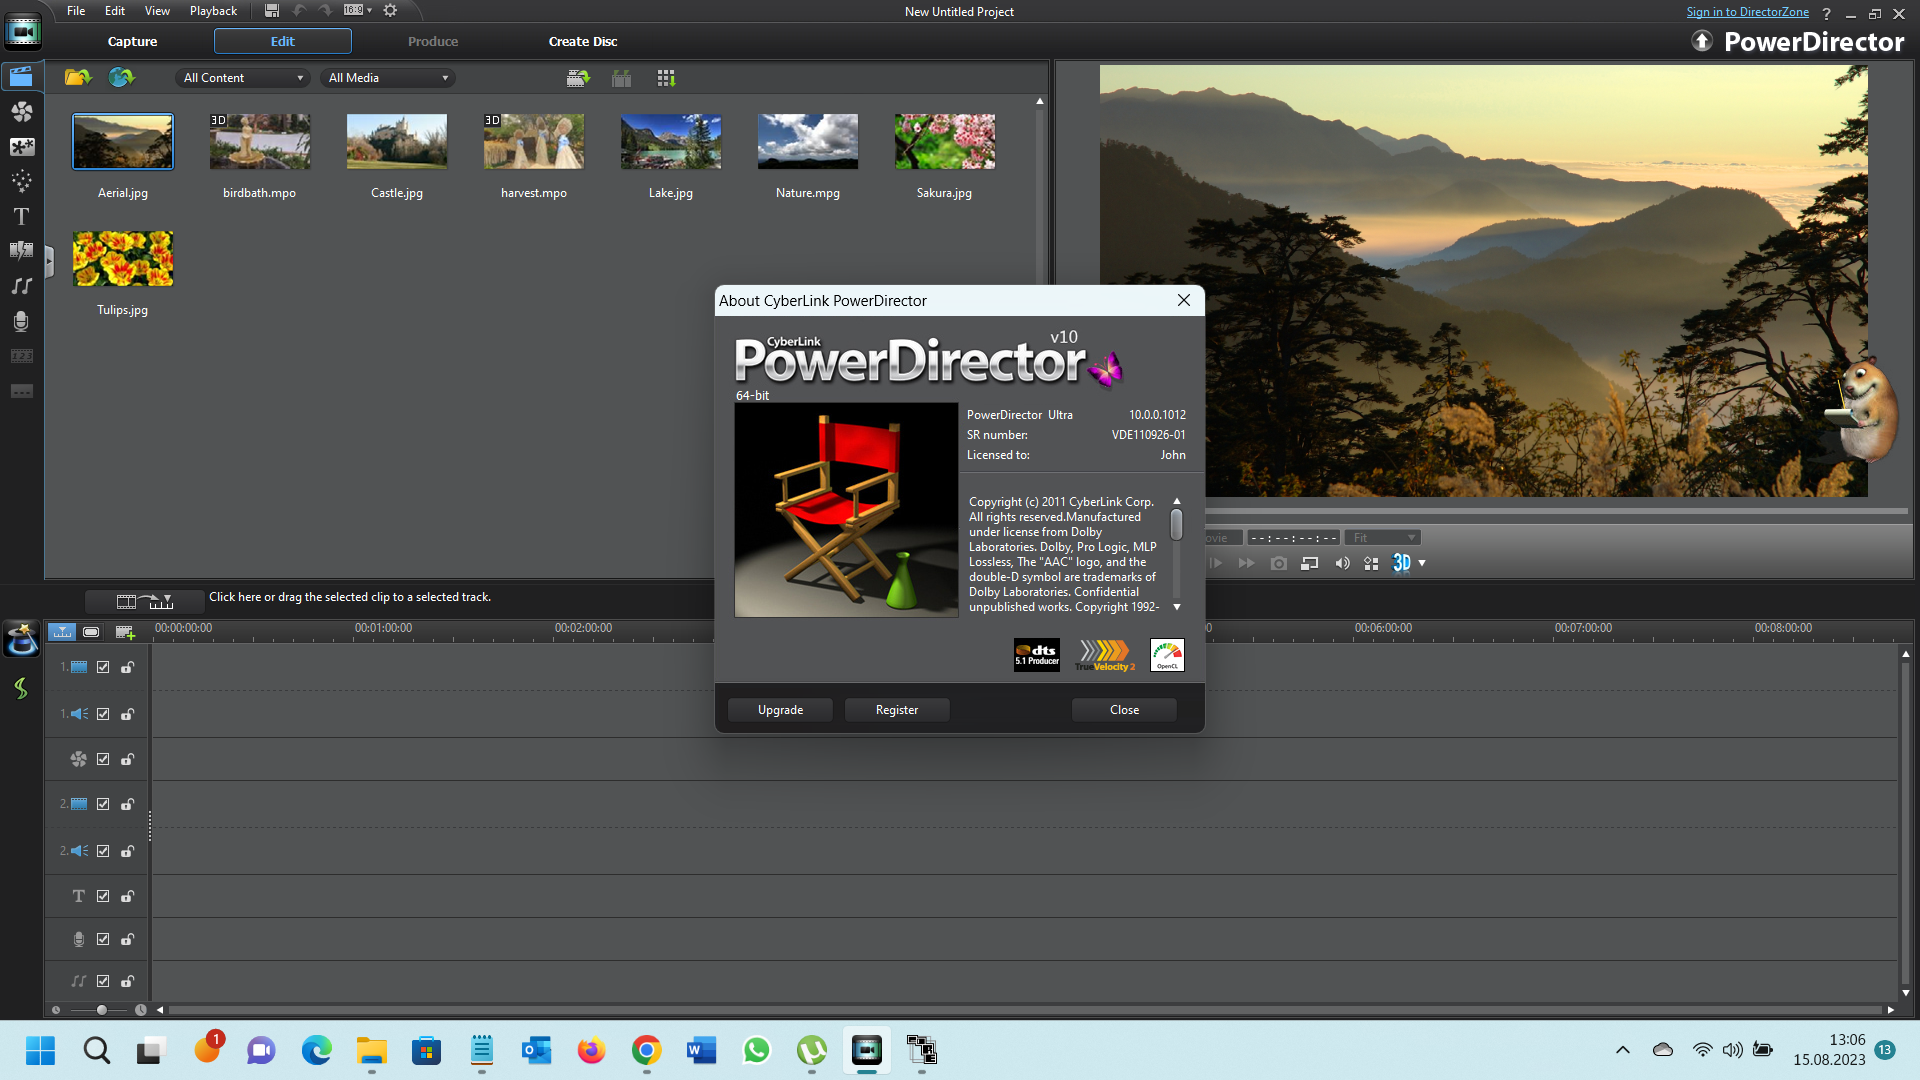
Task: Take a snapshot with camera icon
Action: pos(1278,563)
